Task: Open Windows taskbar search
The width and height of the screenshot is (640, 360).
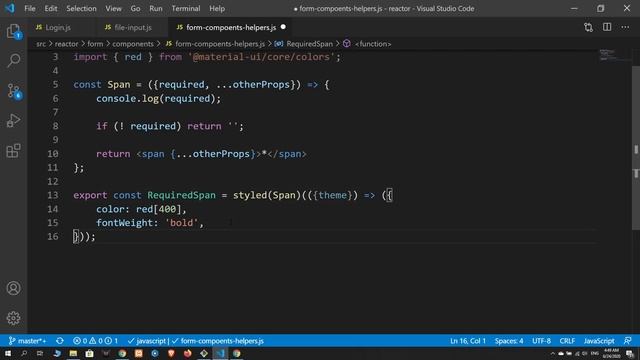Action: point(24,353)
